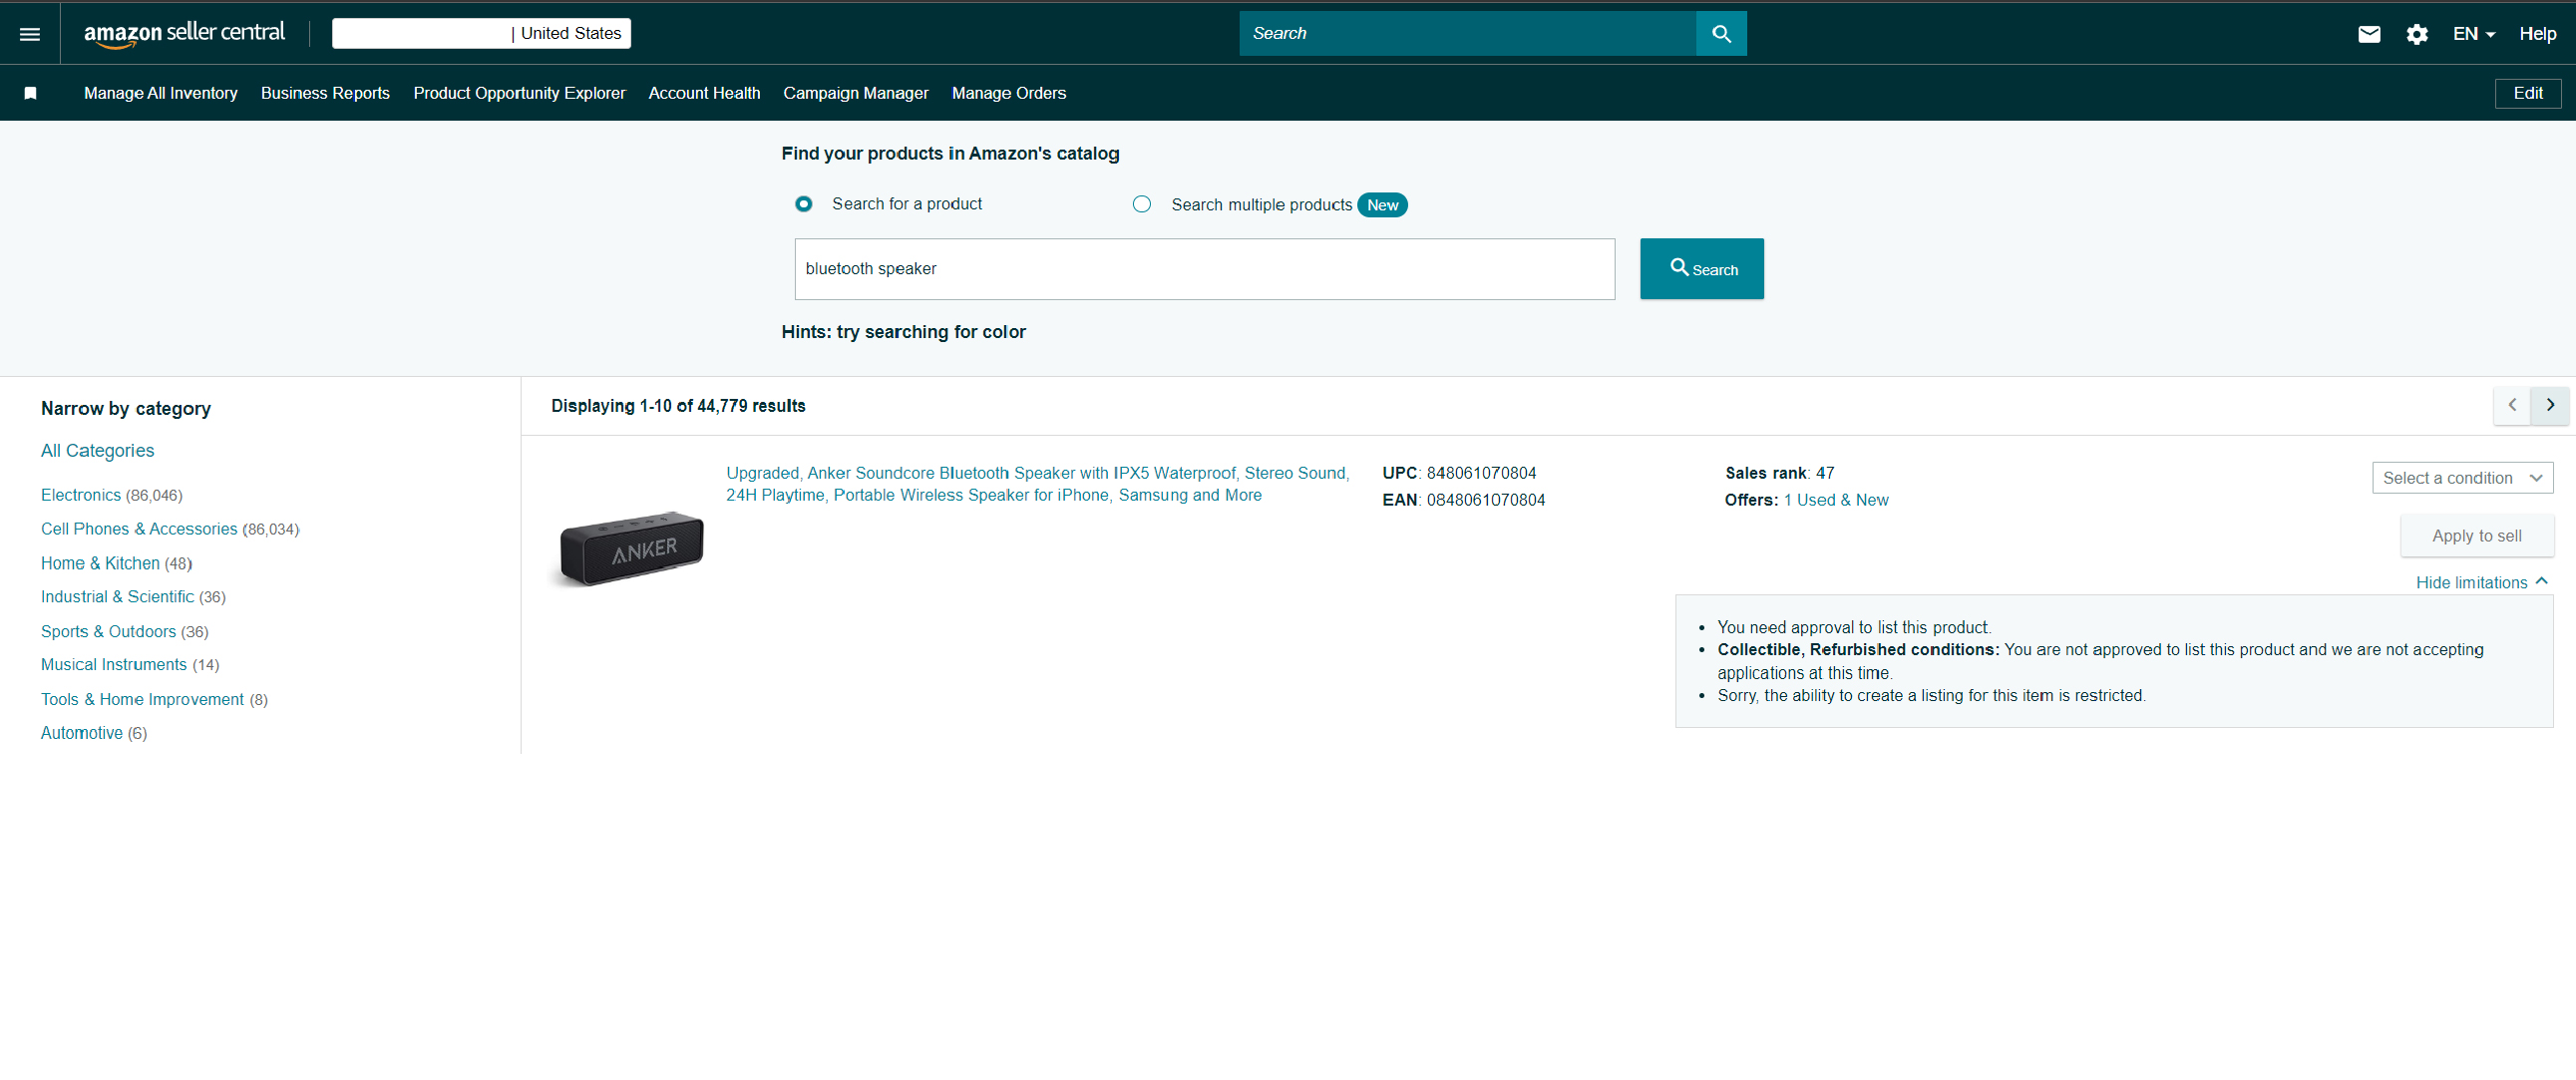Open the EN language dropdown
2576x1080 pixels.
click(2474, 34)
